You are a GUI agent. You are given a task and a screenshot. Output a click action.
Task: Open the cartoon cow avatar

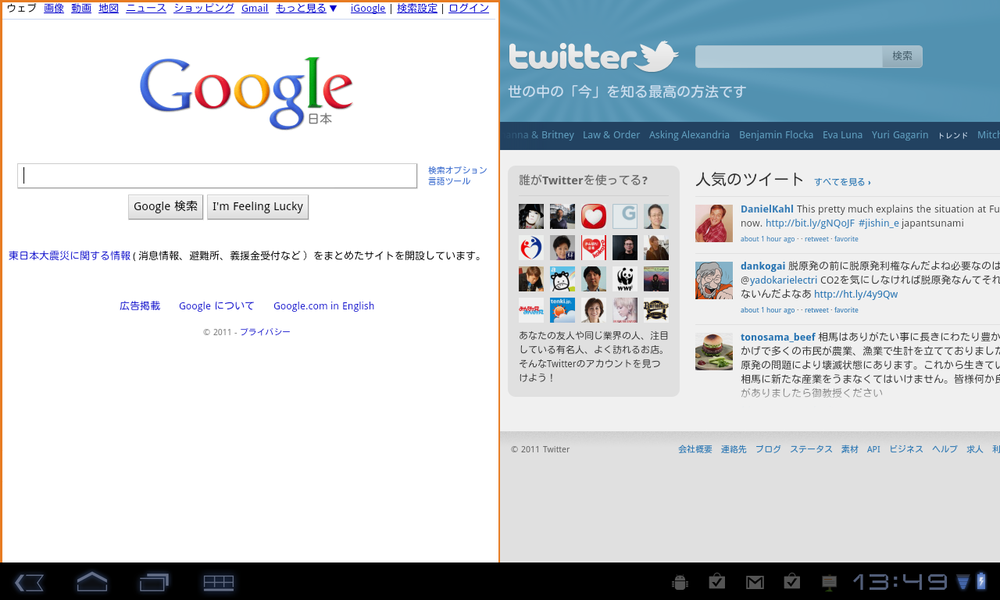click(x=562, y=279)
